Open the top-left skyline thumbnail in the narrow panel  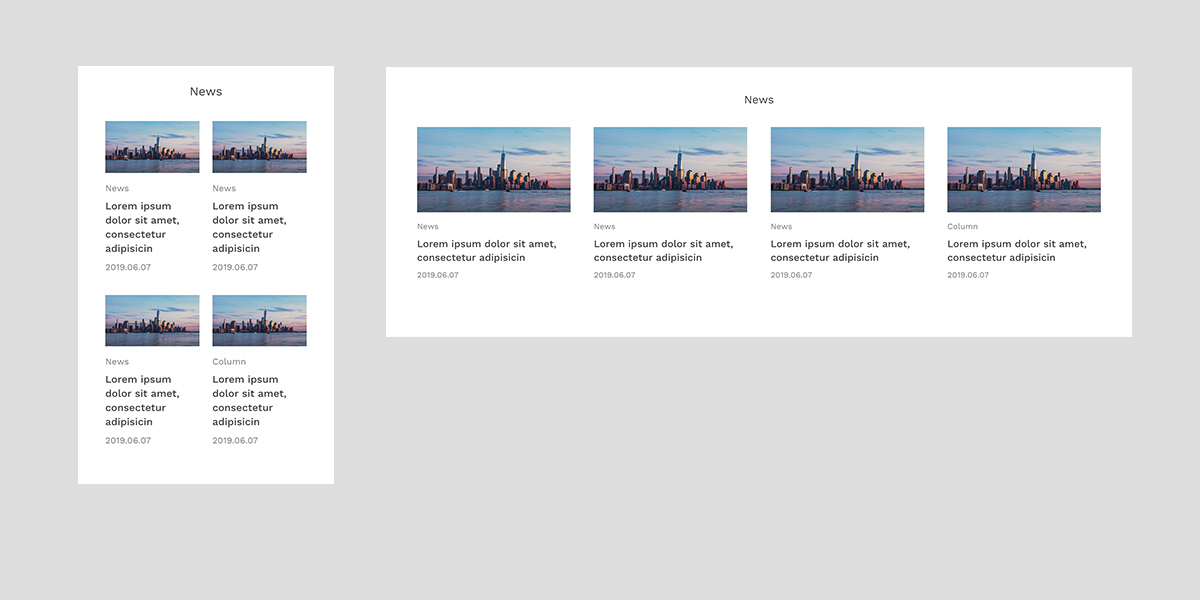coord(152,147)
